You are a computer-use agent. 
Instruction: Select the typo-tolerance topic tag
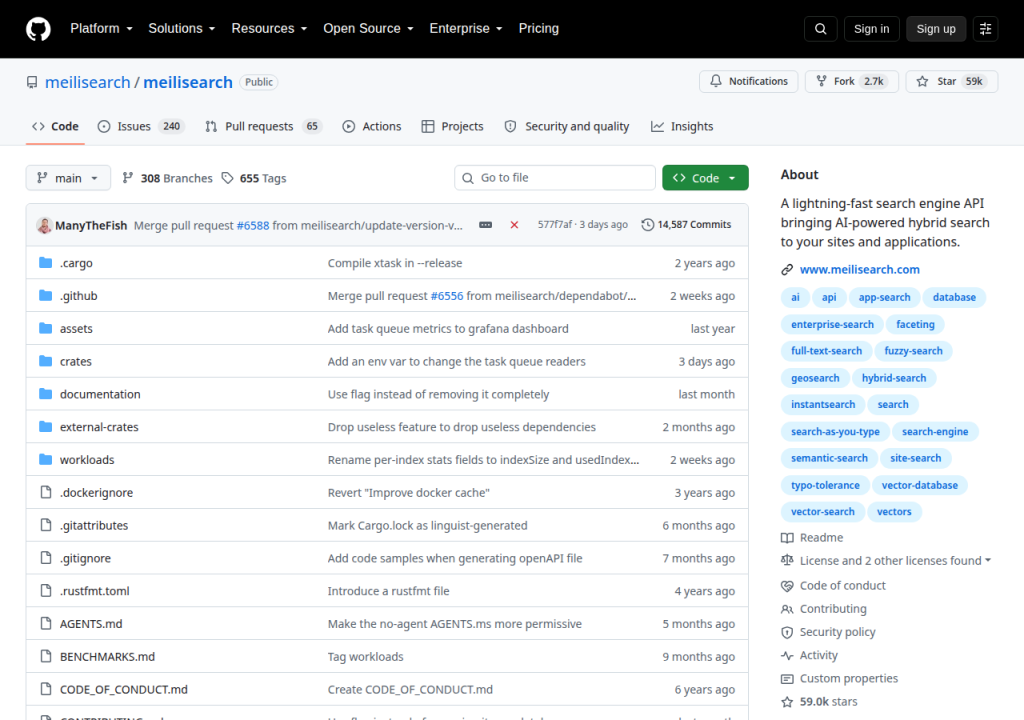[x=825, y=485]
